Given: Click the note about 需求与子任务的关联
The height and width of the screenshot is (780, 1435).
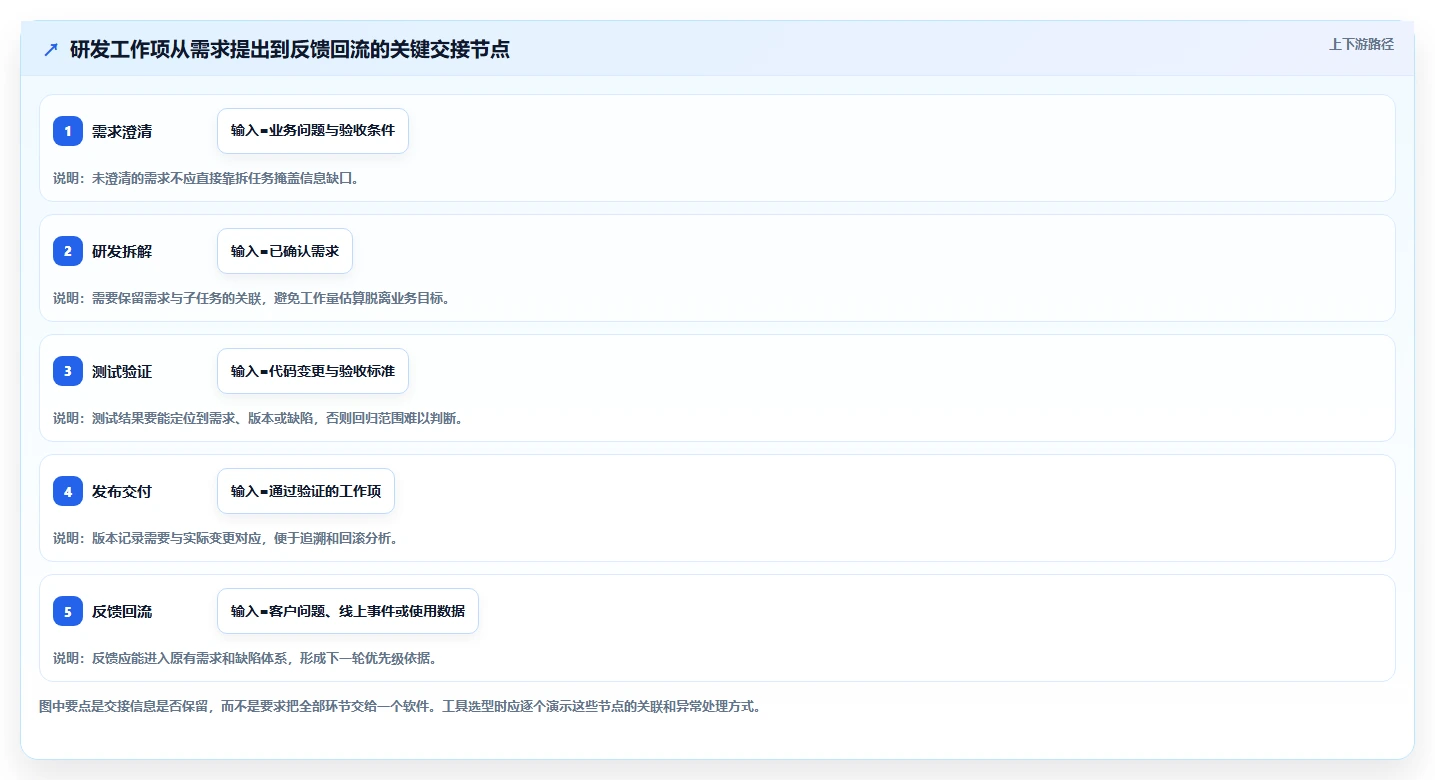Looking at the screenshot, I should [x=251, y=298].
